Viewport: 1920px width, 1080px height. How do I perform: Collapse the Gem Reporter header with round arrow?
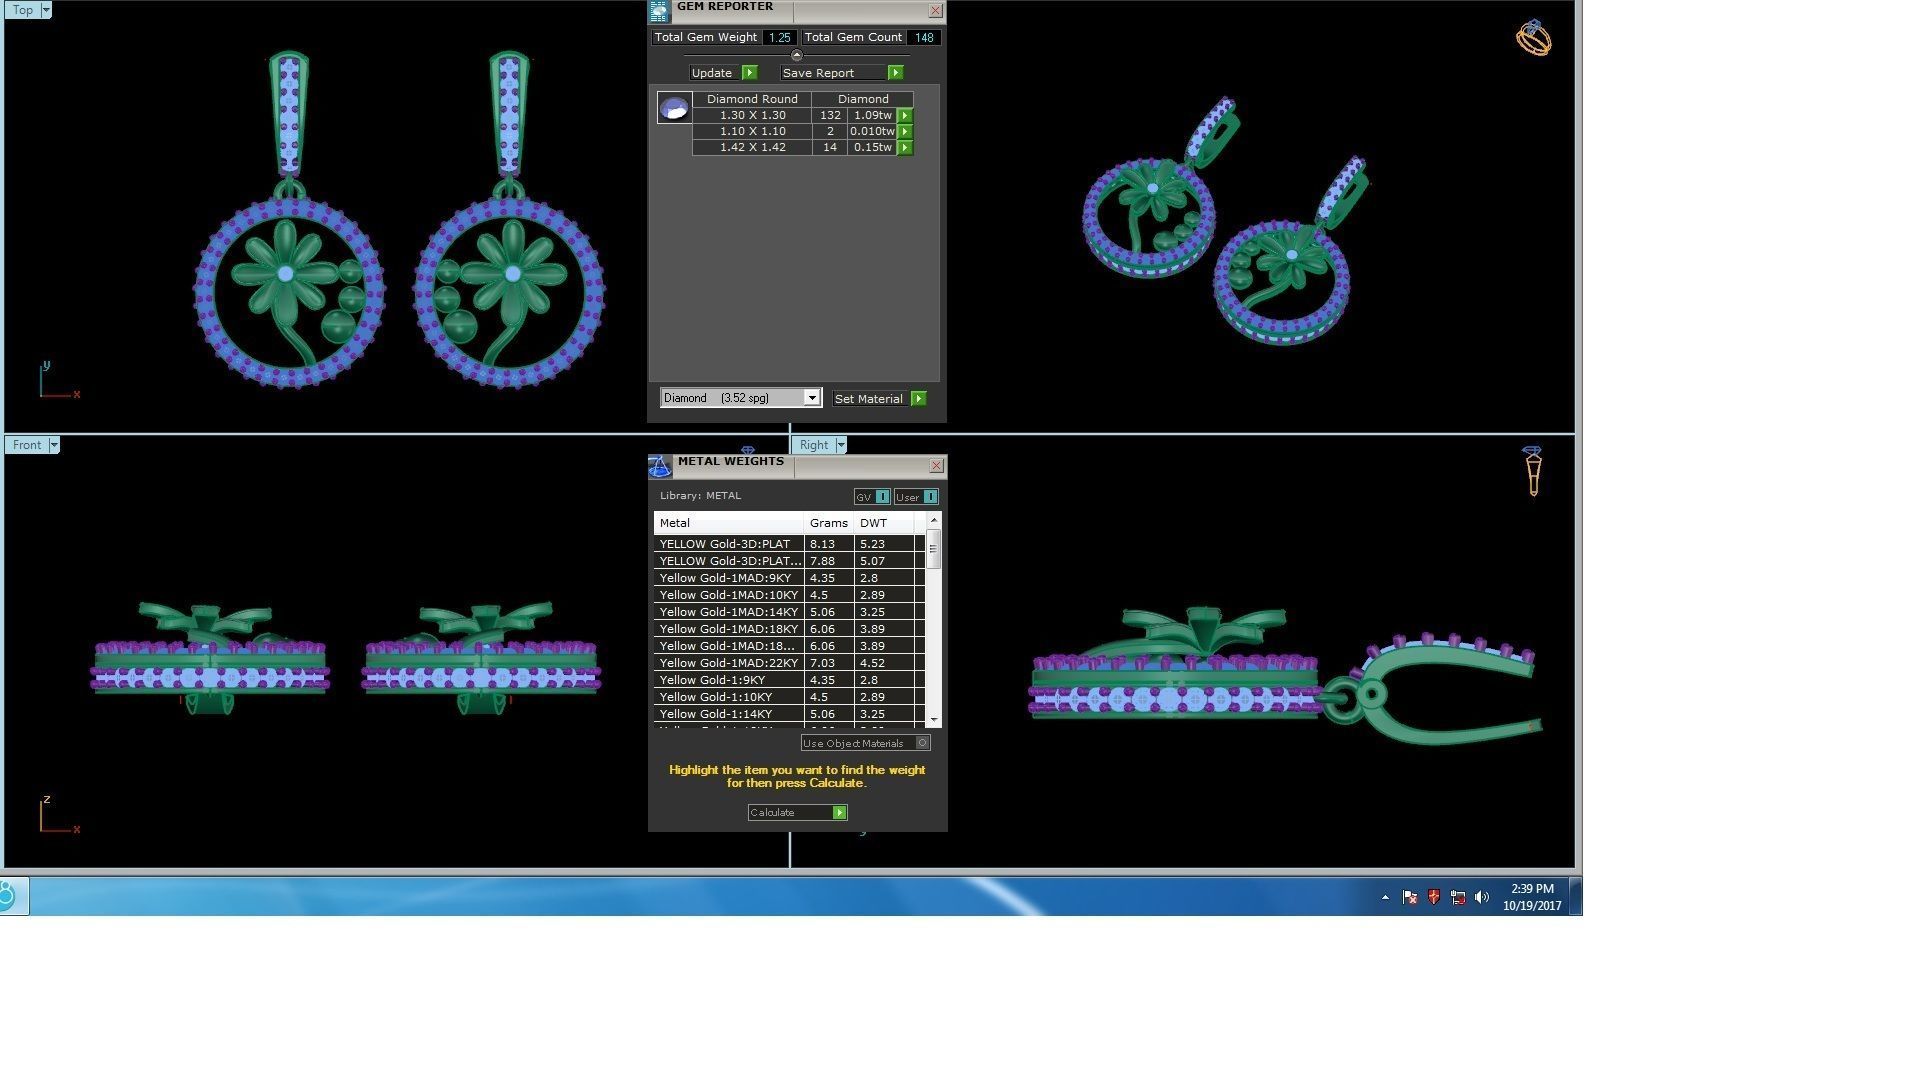click(797, 56)
